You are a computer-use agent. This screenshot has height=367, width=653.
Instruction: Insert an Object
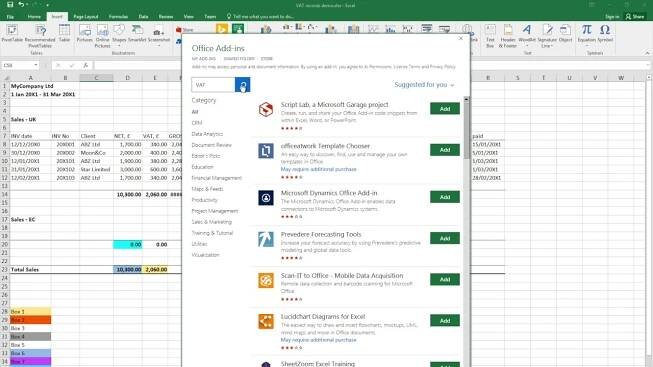pyautogui.click(x=565, y=33)
